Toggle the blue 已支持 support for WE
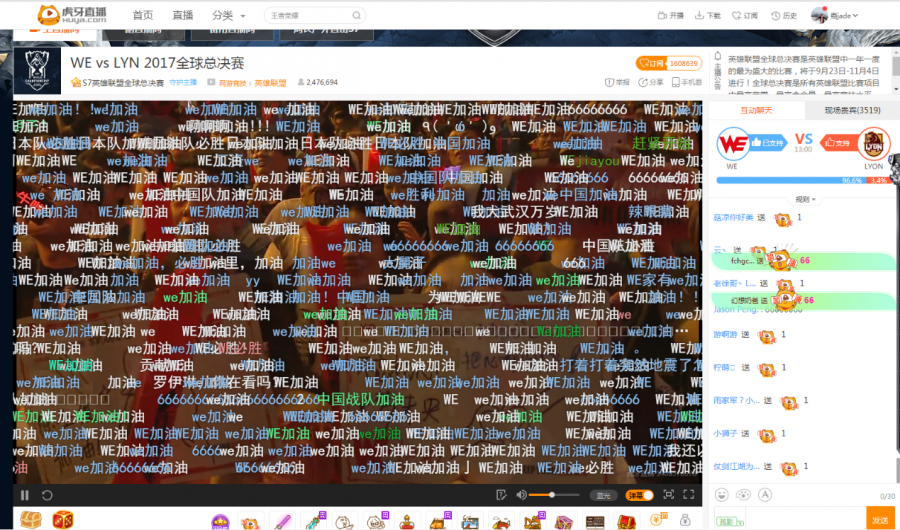Screen dimensions: 900x530 point(767,142)
